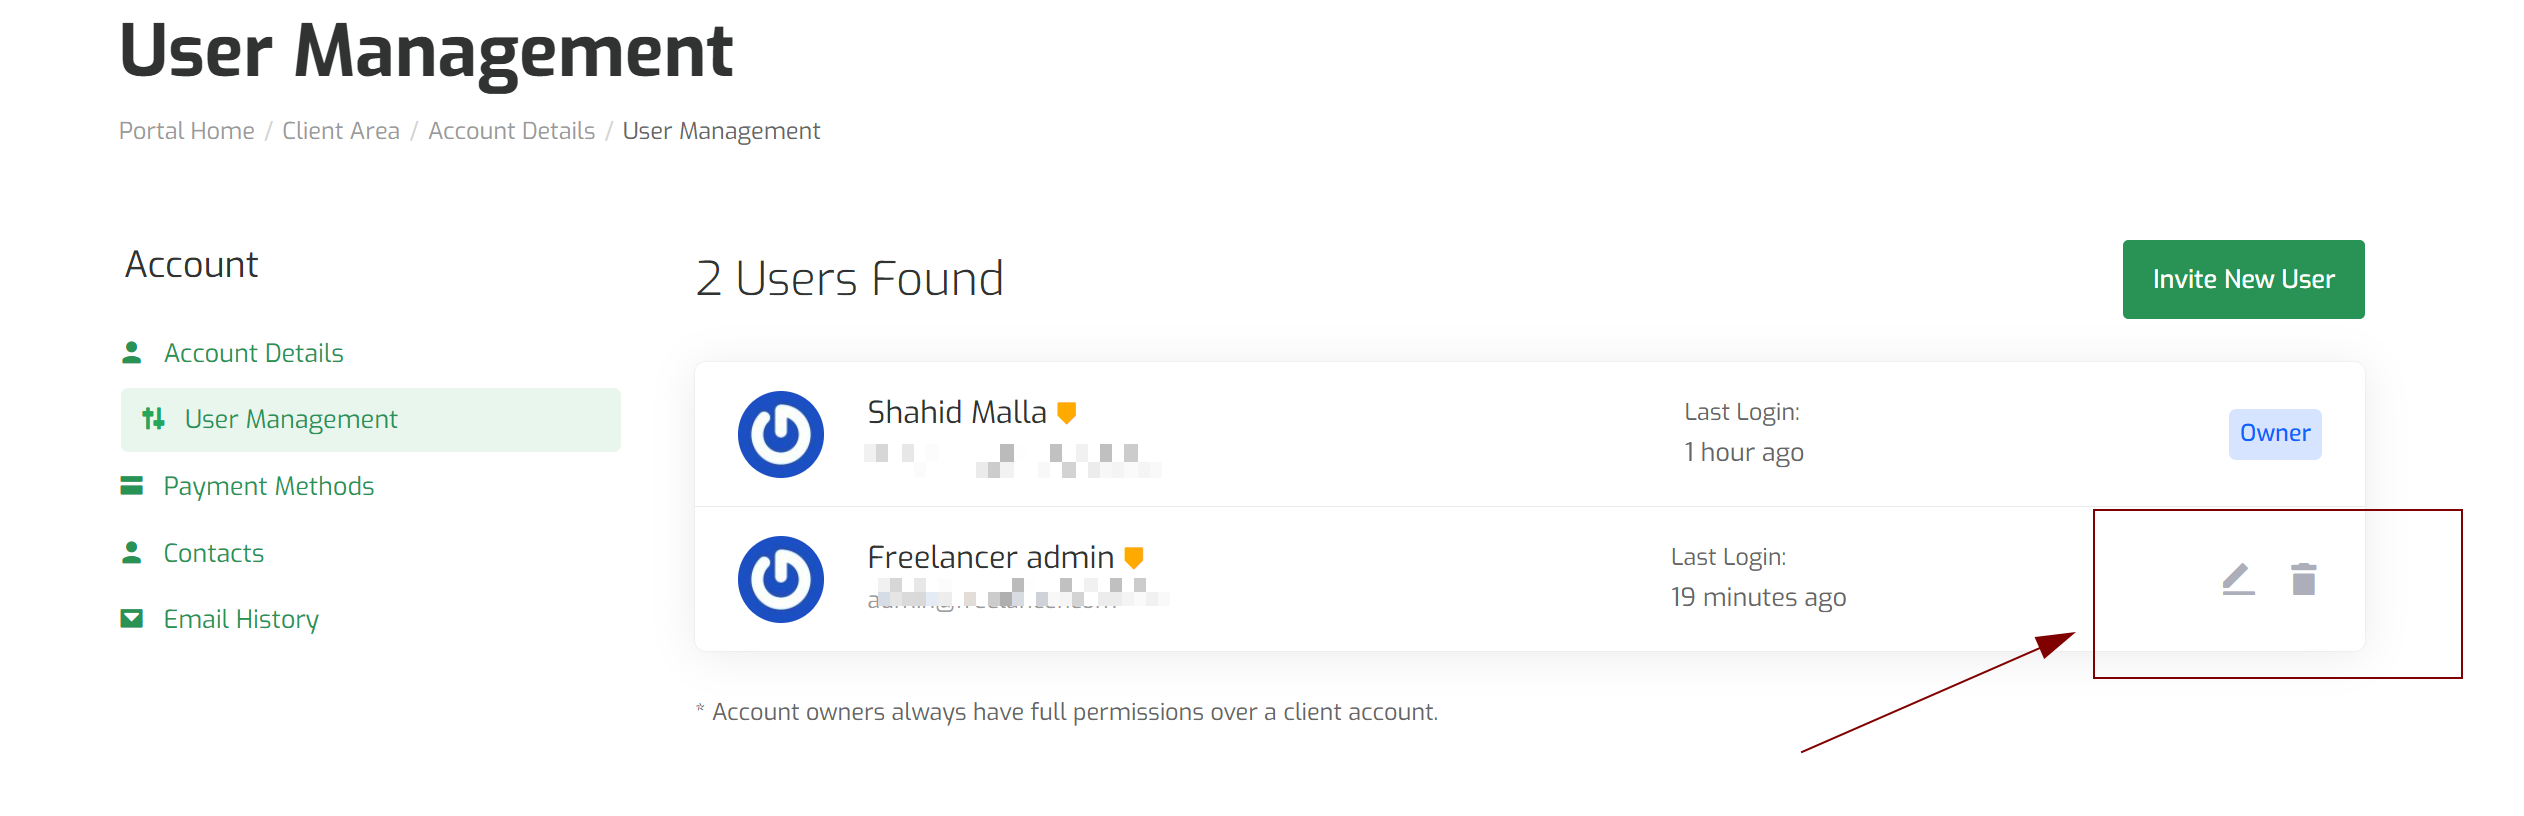
Task: Click the envelope icon beside Email History
Action: 131,619
